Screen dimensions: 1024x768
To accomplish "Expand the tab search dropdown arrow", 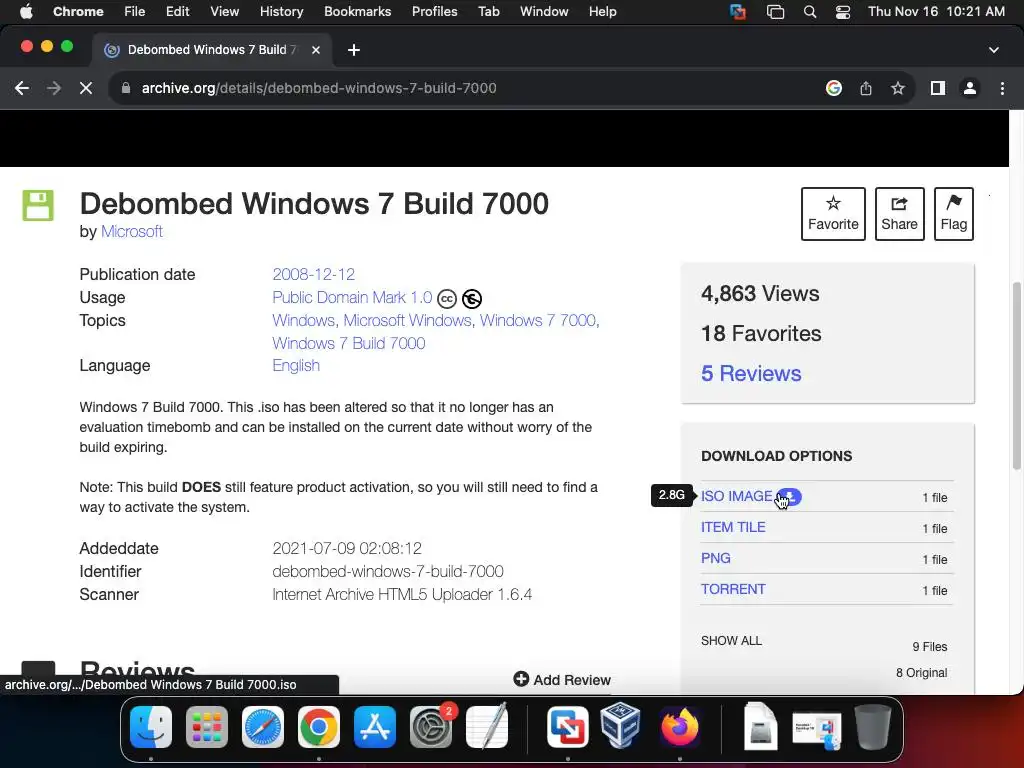I will coord(993,50).
